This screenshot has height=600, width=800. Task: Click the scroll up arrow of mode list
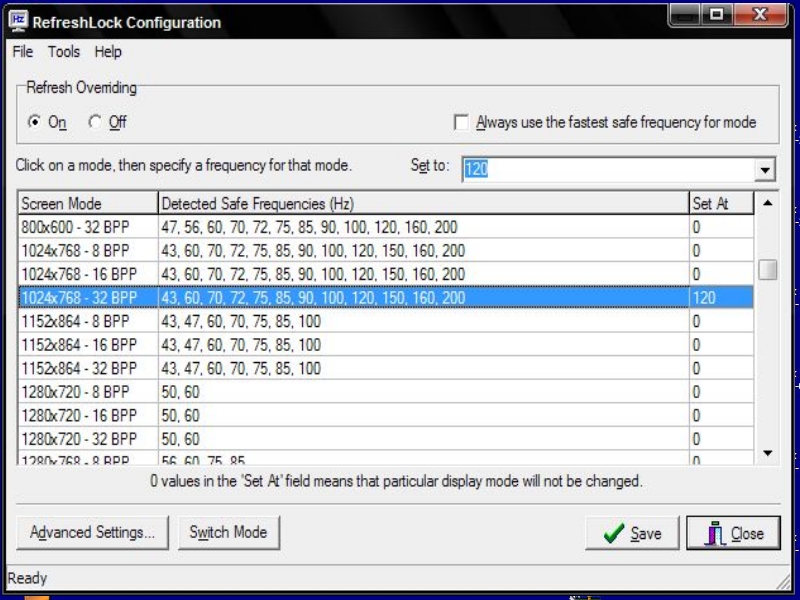[x=767, y=203]
